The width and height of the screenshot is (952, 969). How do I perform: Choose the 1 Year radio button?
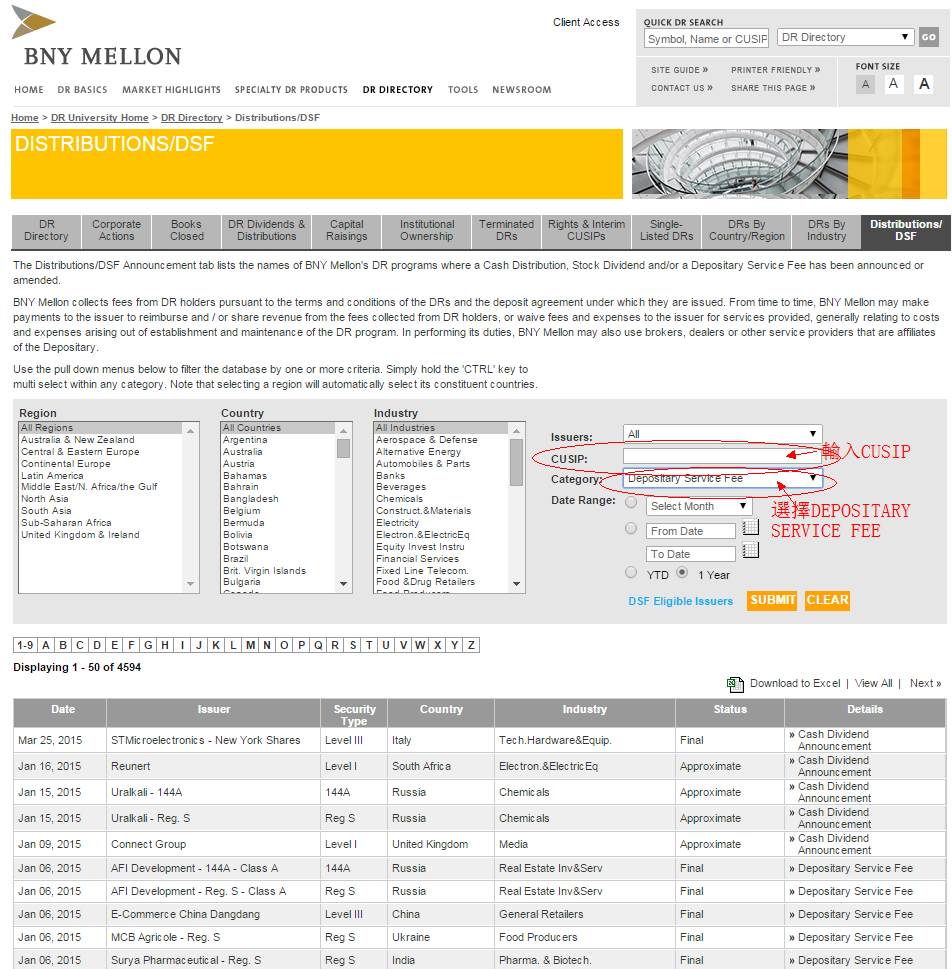pyautogui.click(x=682, y=572)
